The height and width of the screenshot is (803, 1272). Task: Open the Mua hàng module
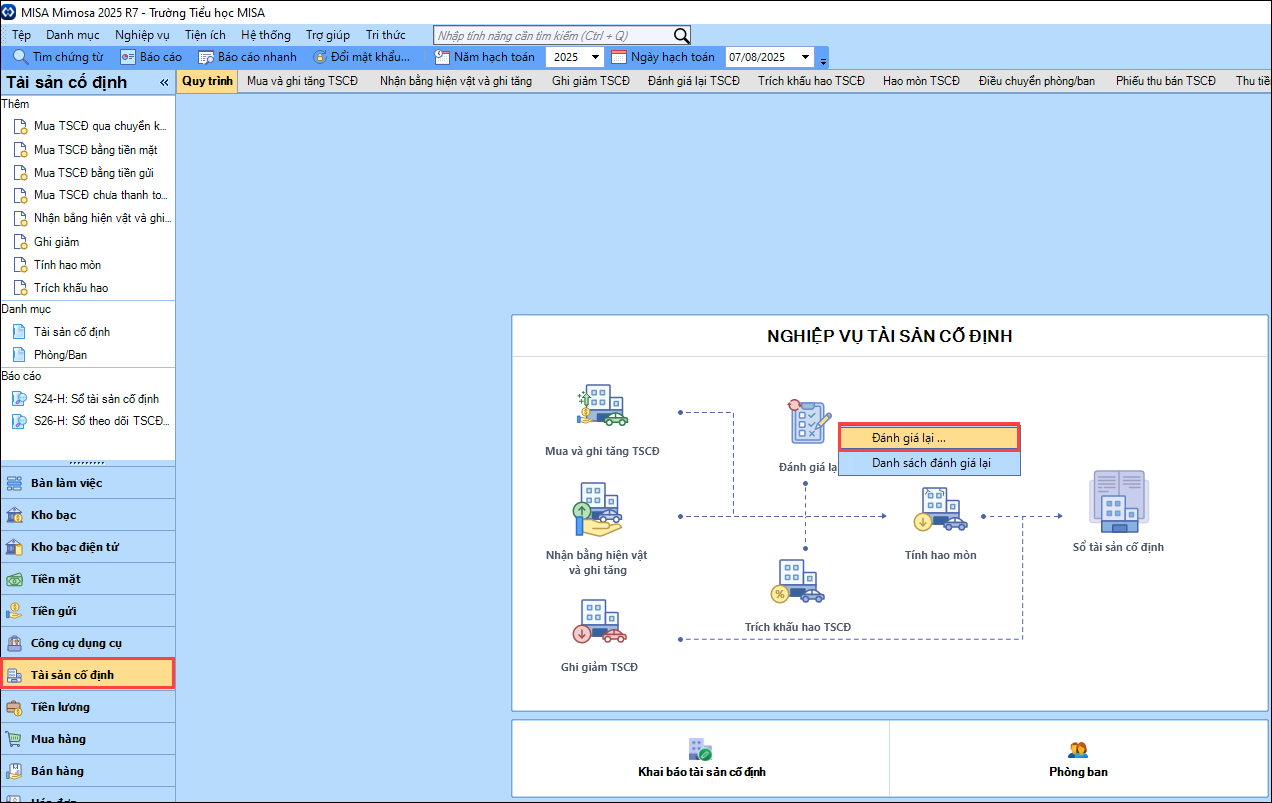coord(88,739)
